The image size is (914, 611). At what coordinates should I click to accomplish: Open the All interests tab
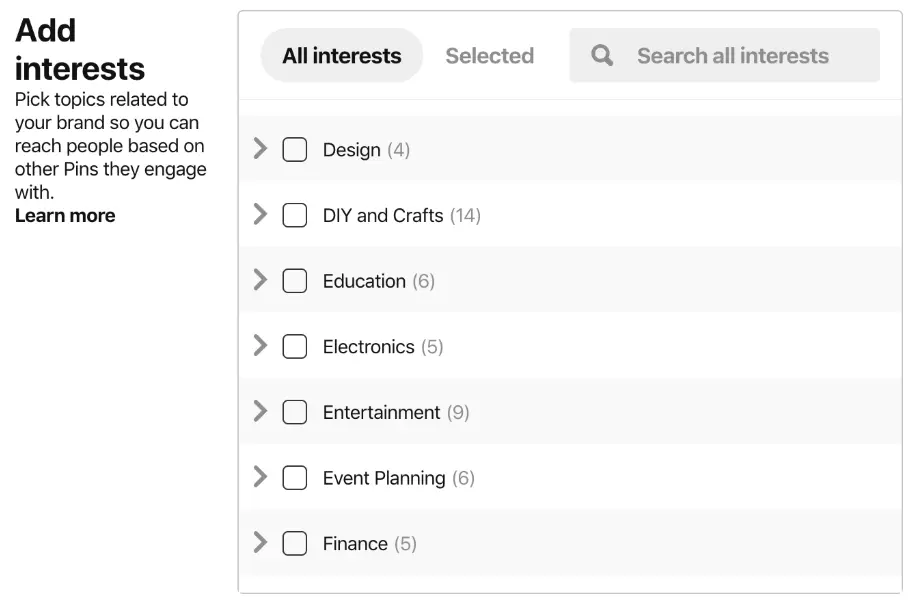coord(341,56)
